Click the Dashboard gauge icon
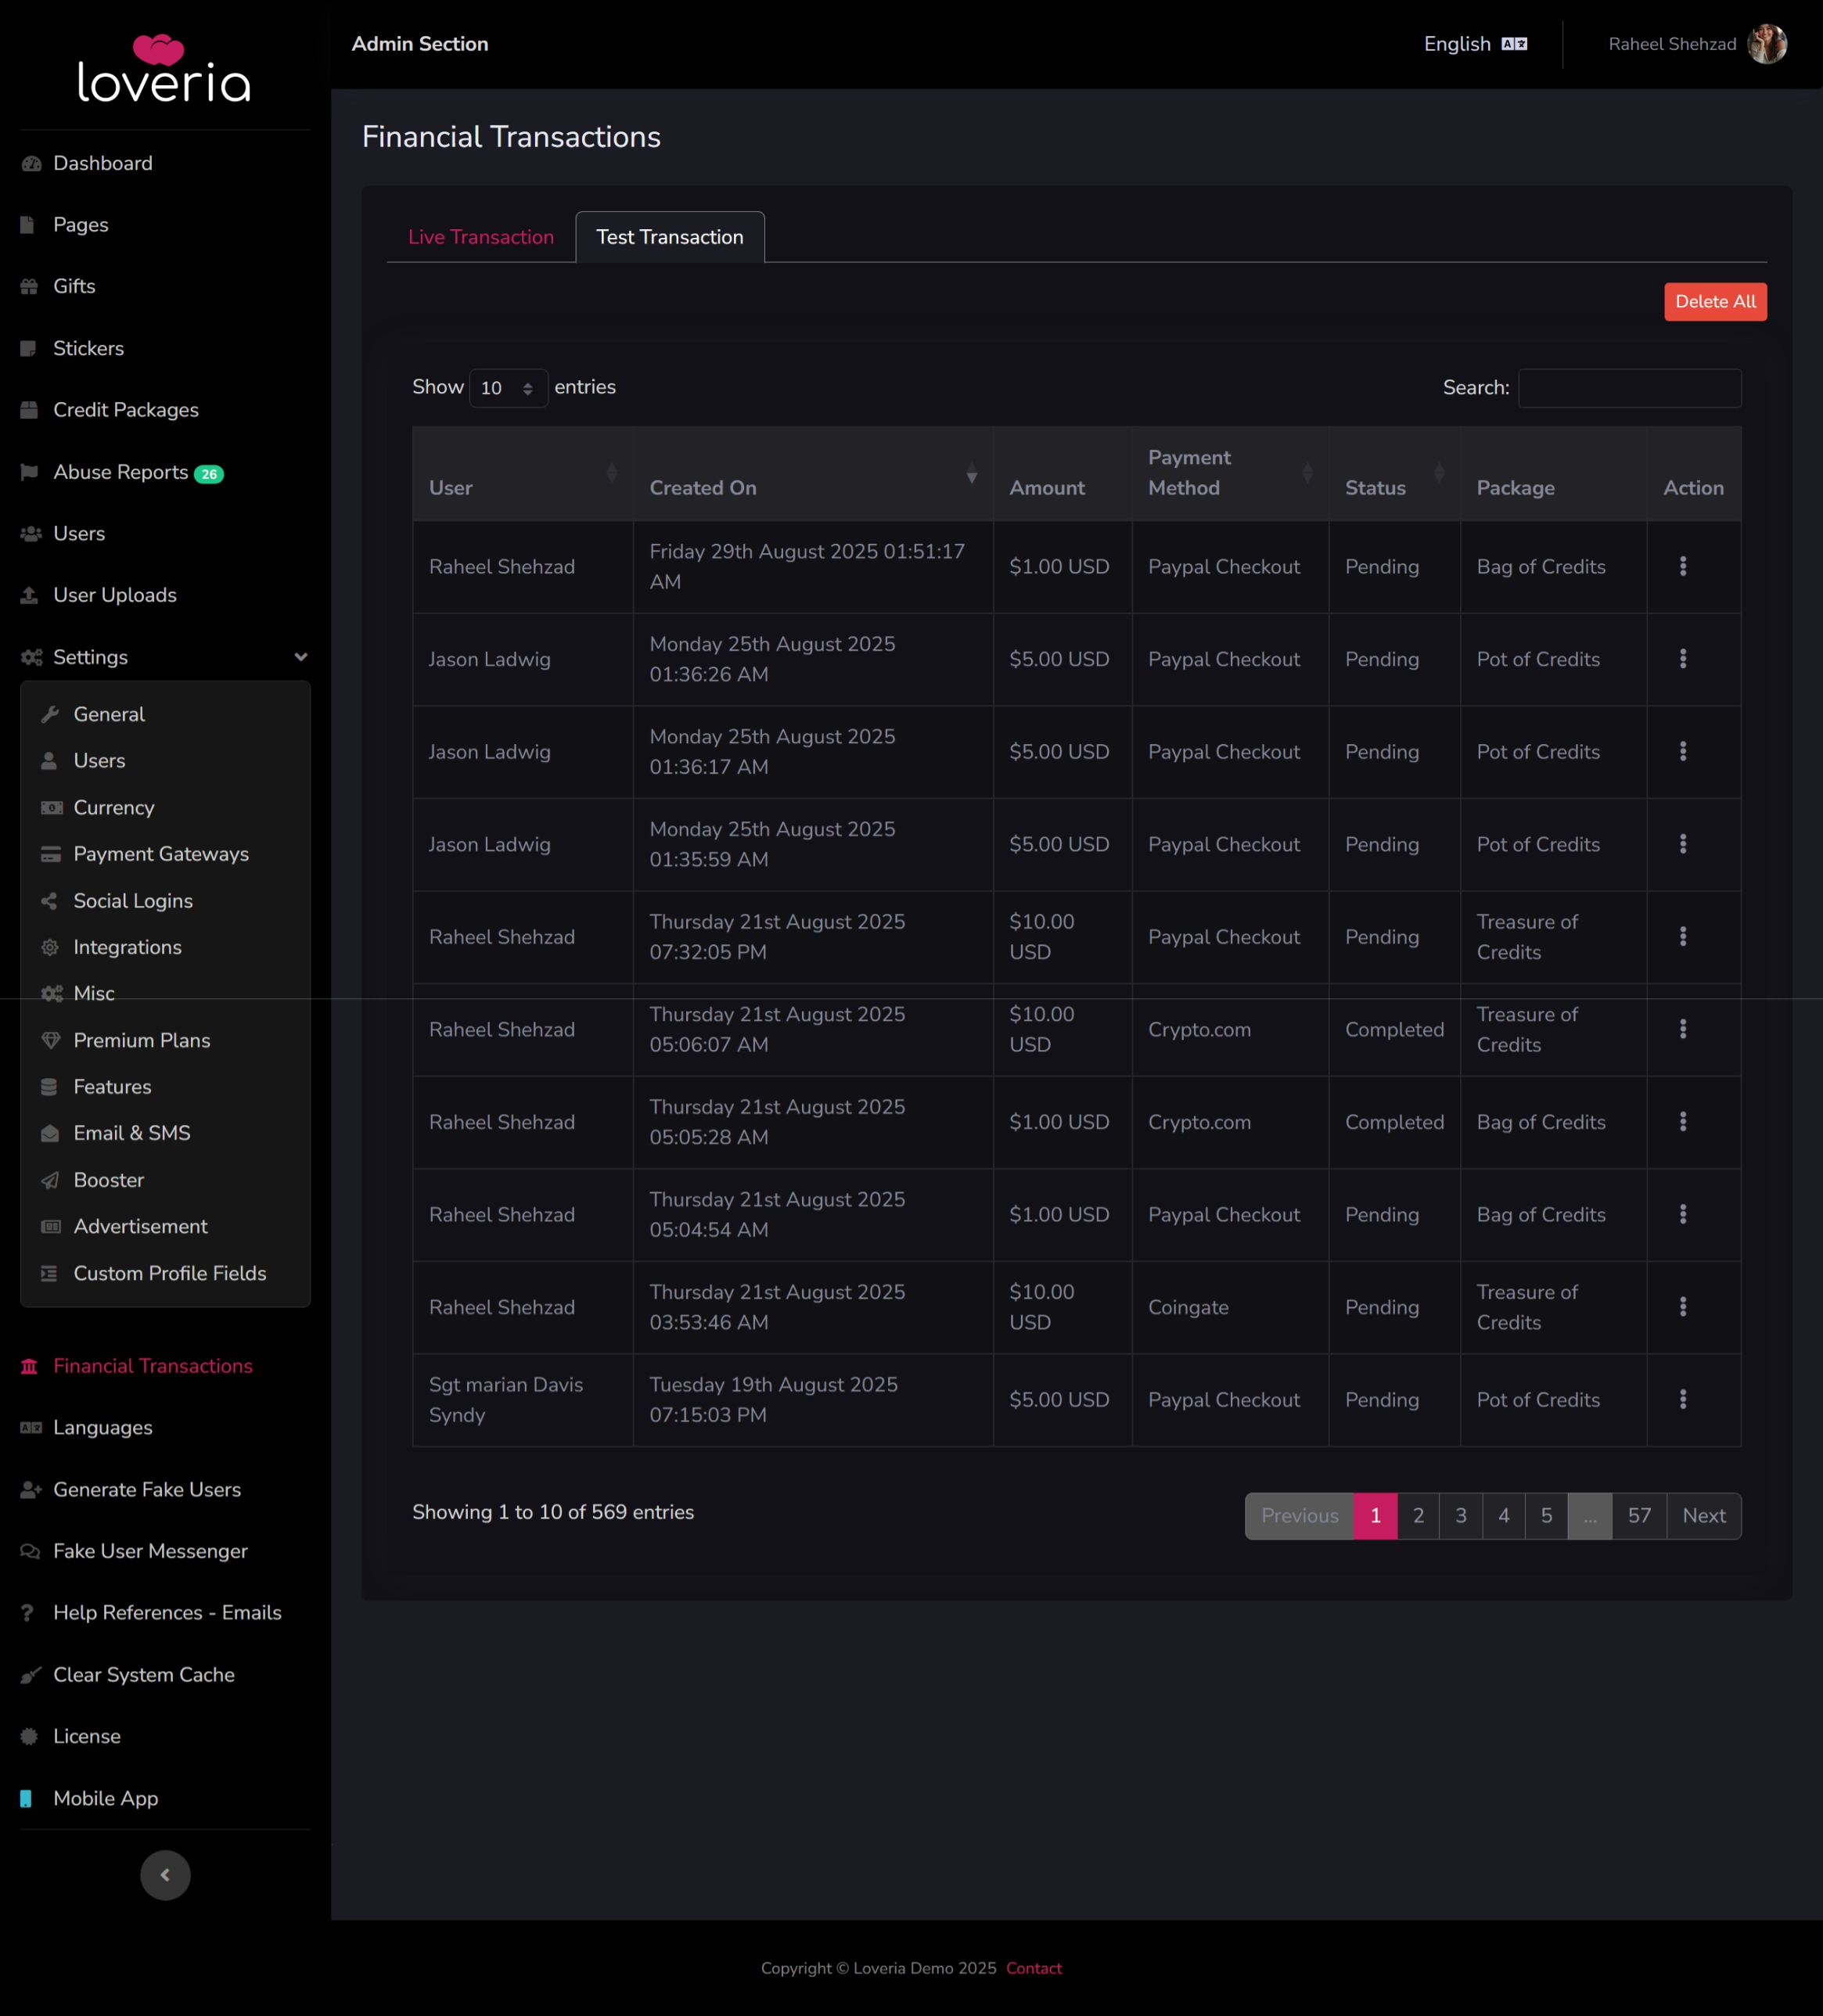1823x2016 pixels. (31, 164)
